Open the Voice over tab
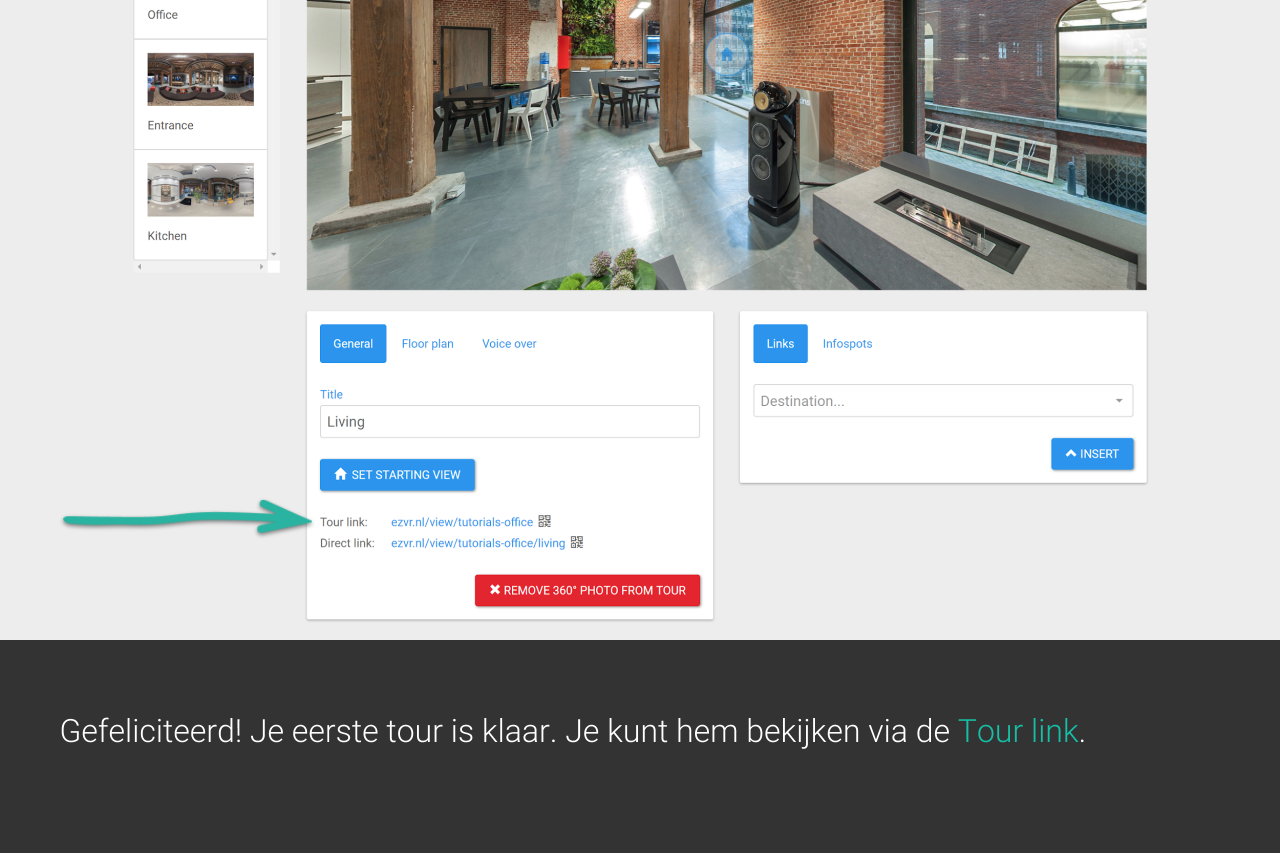Screen dimensions: 1280x853 (509, 344)
